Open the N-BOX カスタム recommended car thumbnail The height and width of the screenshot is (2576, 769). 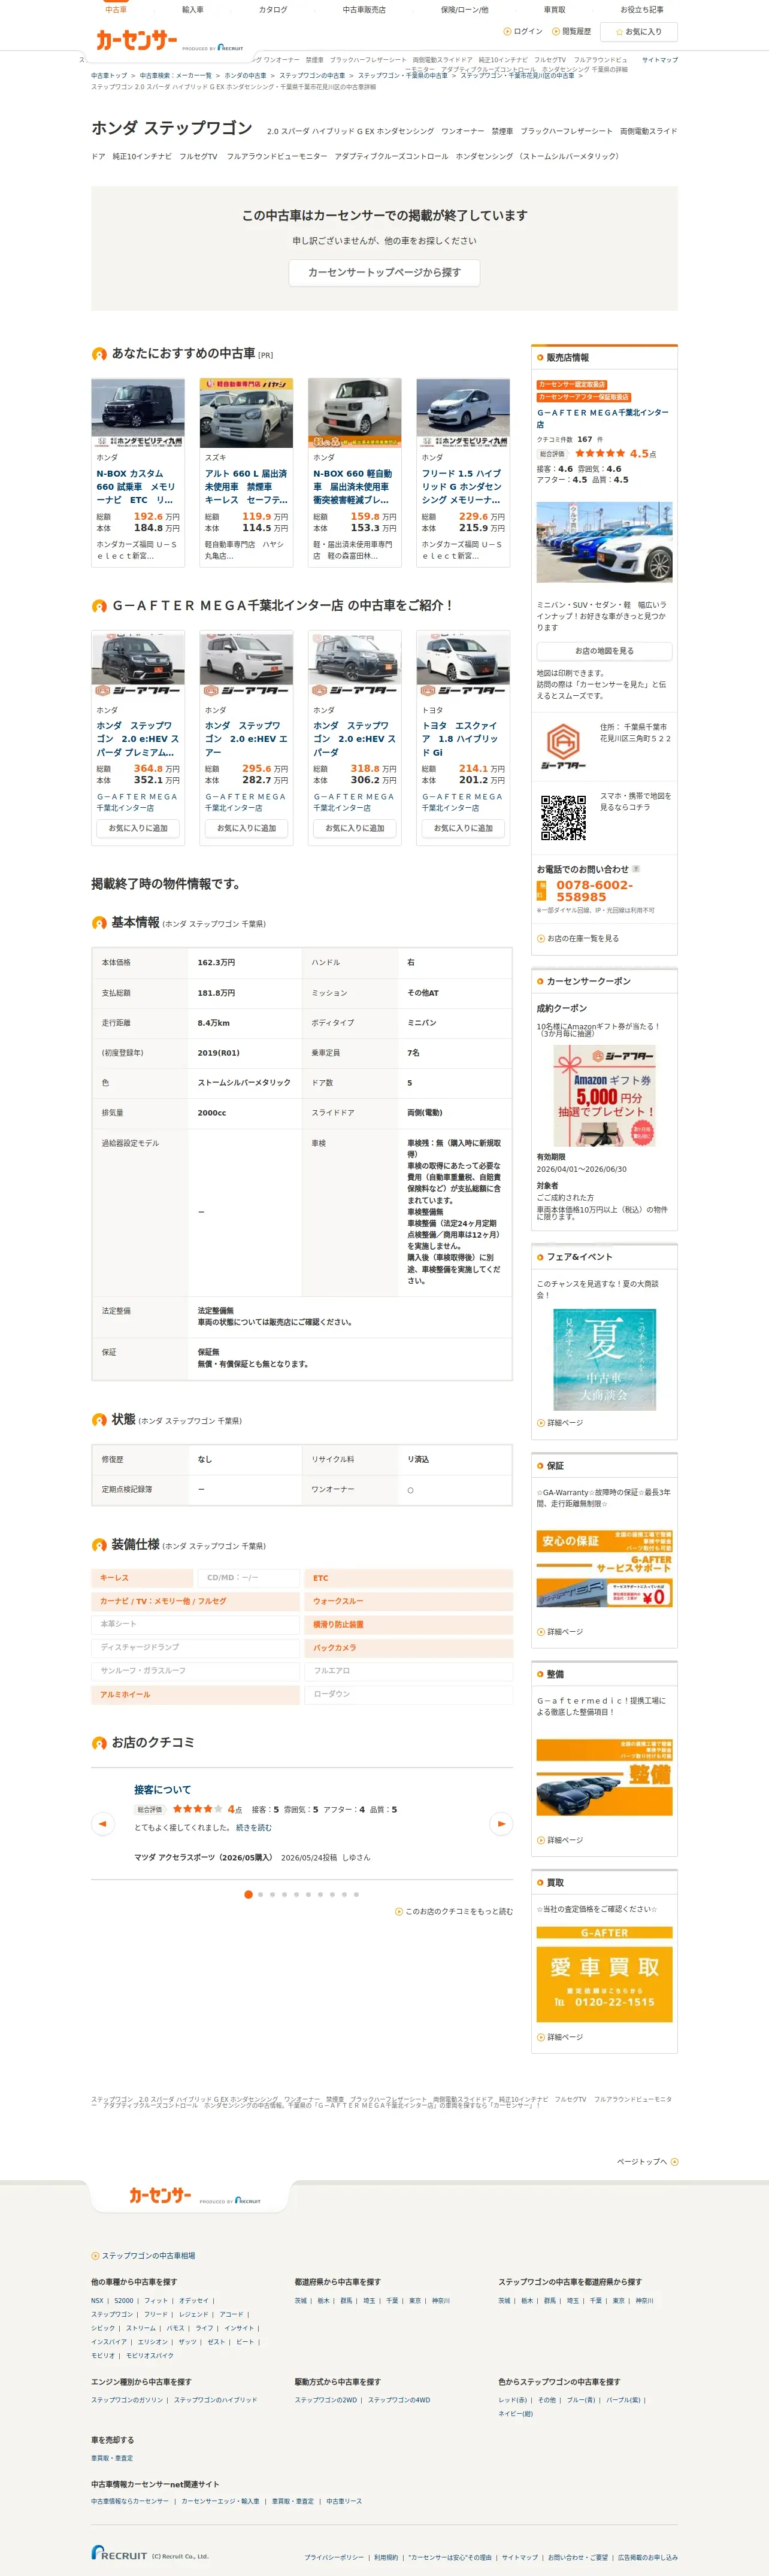coord(138,412)
